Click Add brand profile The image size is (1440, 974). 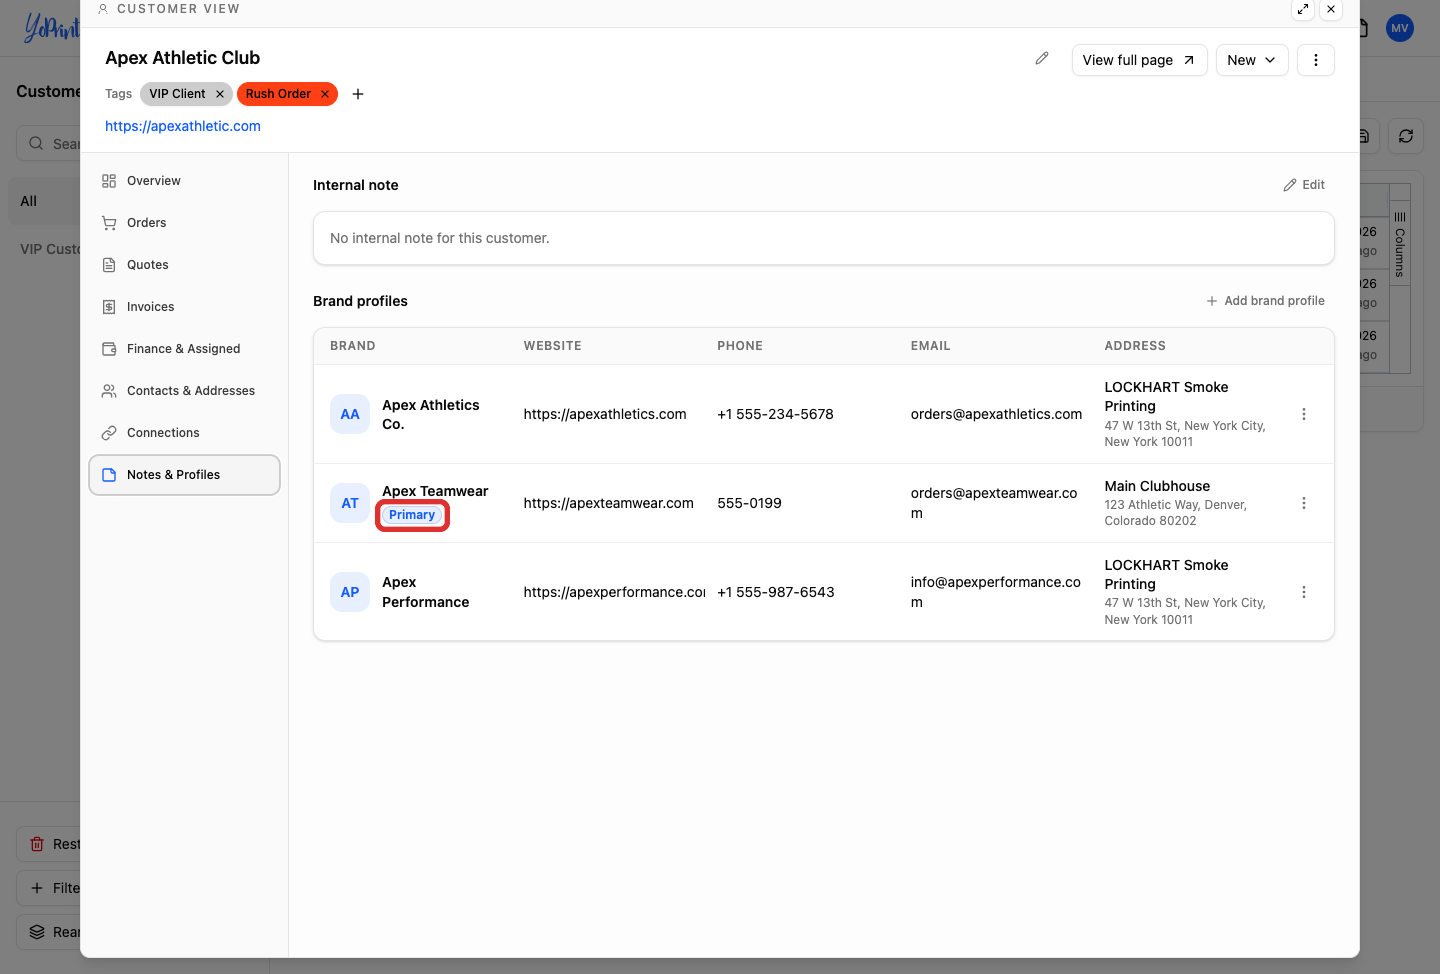(1265, 301)
